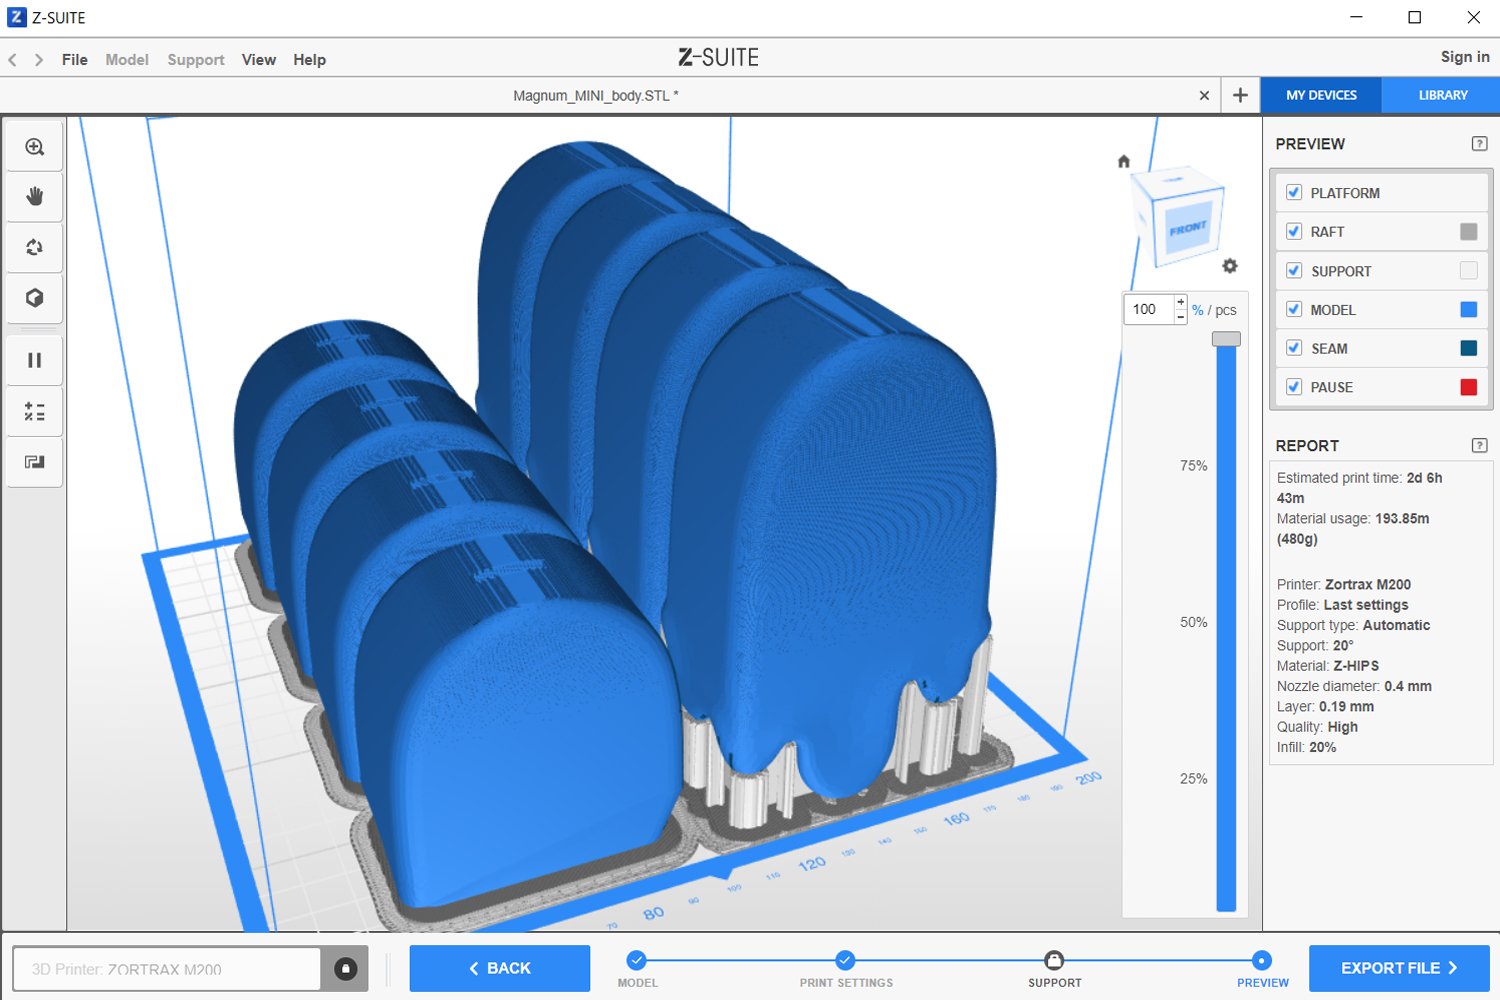Click the Export File button
This screenshot has height=1000, width=1500.
(x=1399, y=968)
